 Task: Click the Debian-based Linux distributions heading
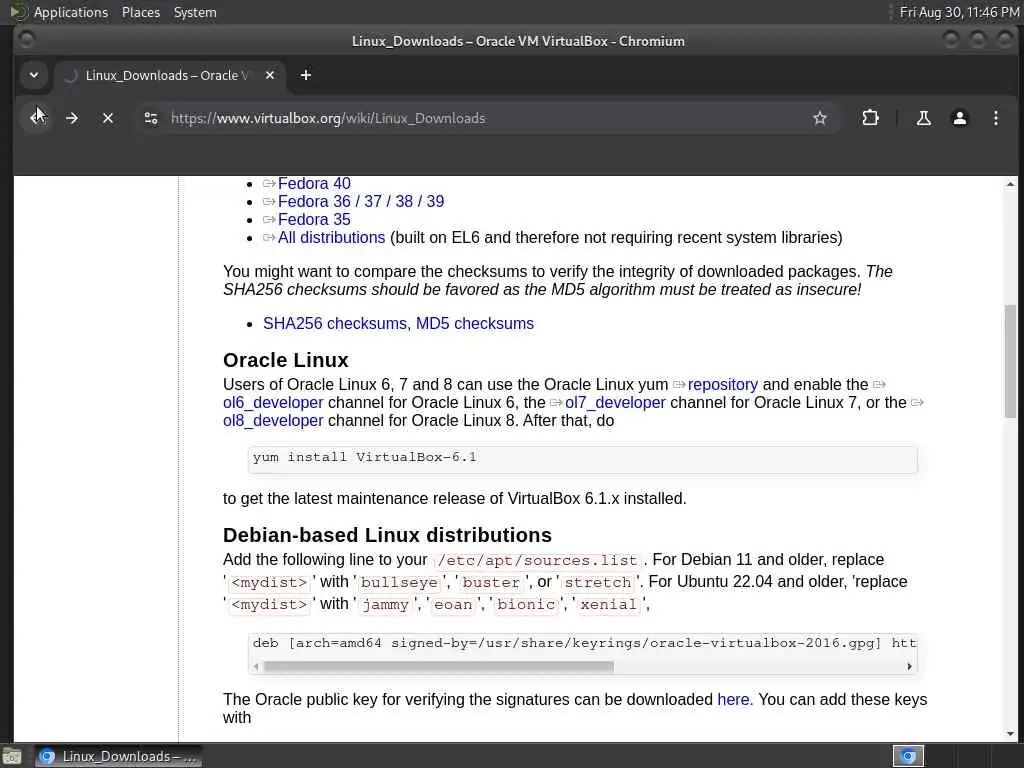point(387,536)
